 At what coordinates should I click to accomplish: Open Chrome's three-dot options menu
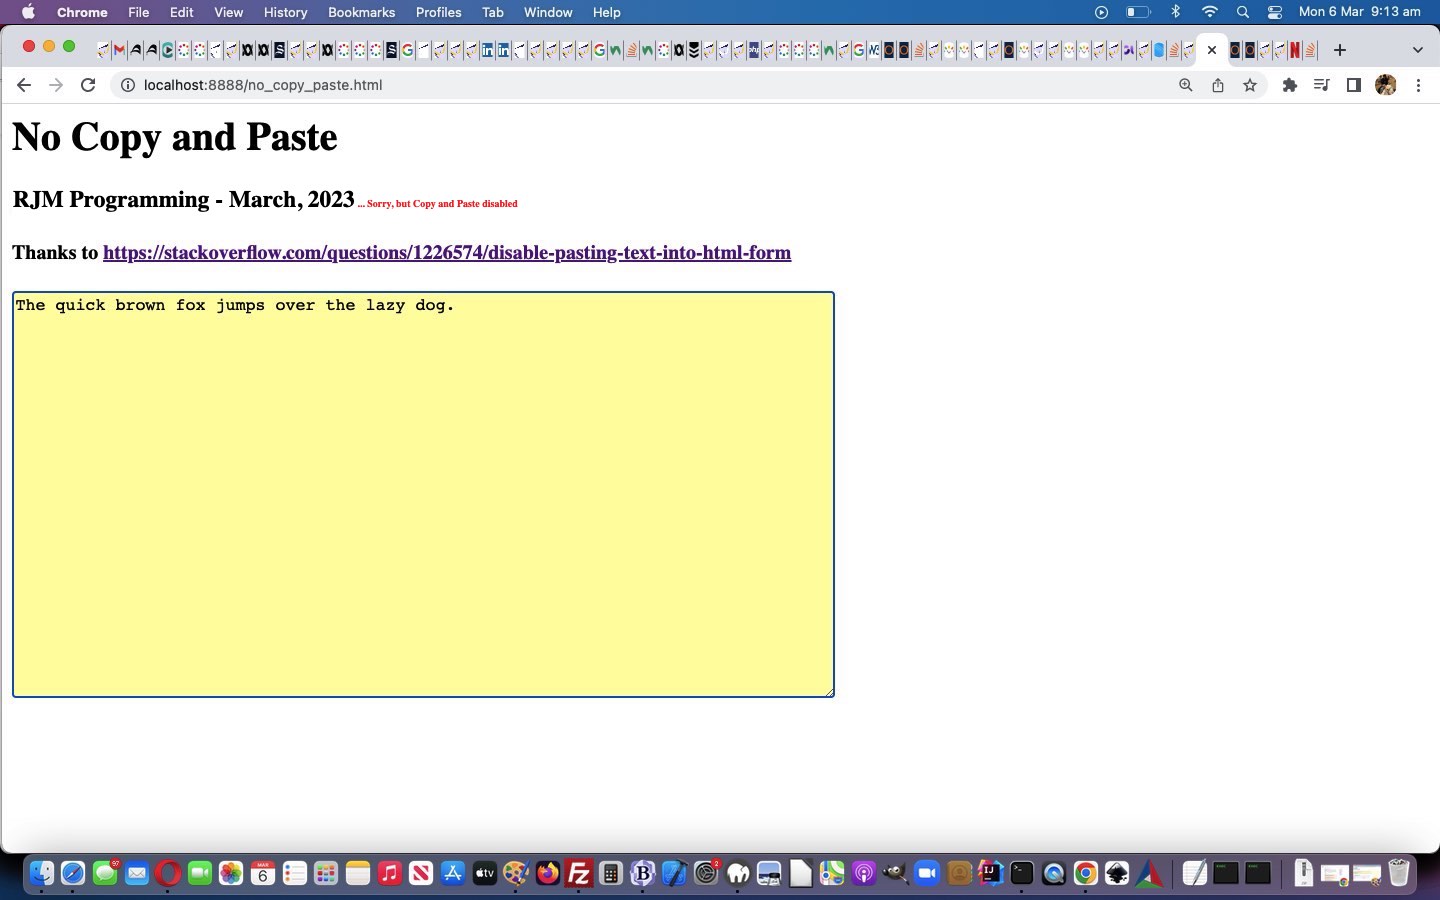tap(1418, 85)
